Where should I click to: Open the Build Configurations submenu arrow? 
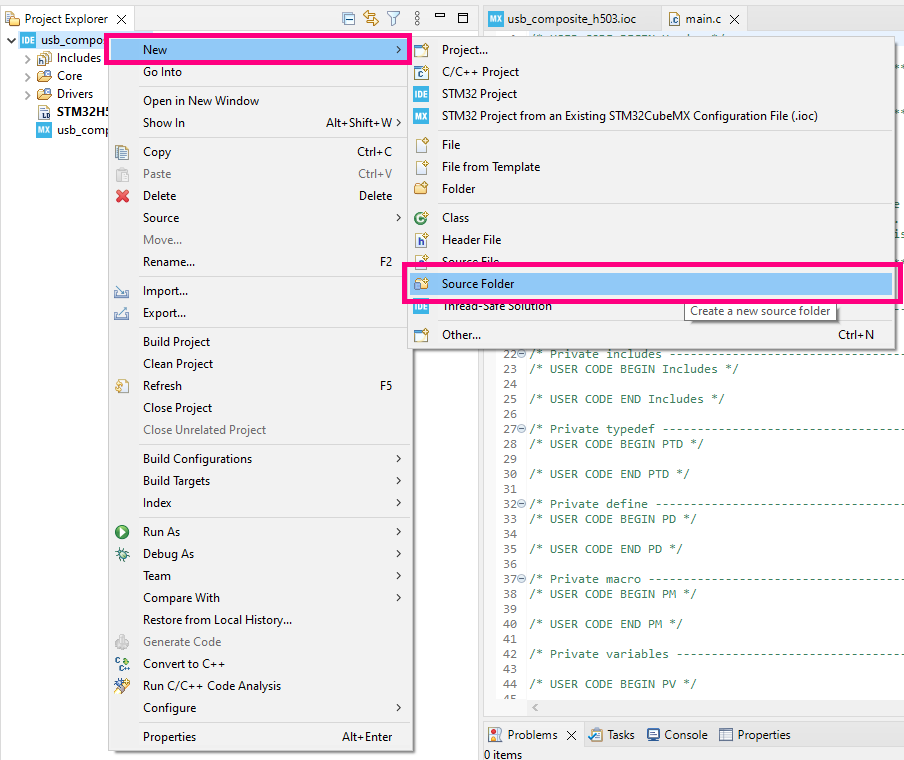pyautogui.click(x=398, y=459)
